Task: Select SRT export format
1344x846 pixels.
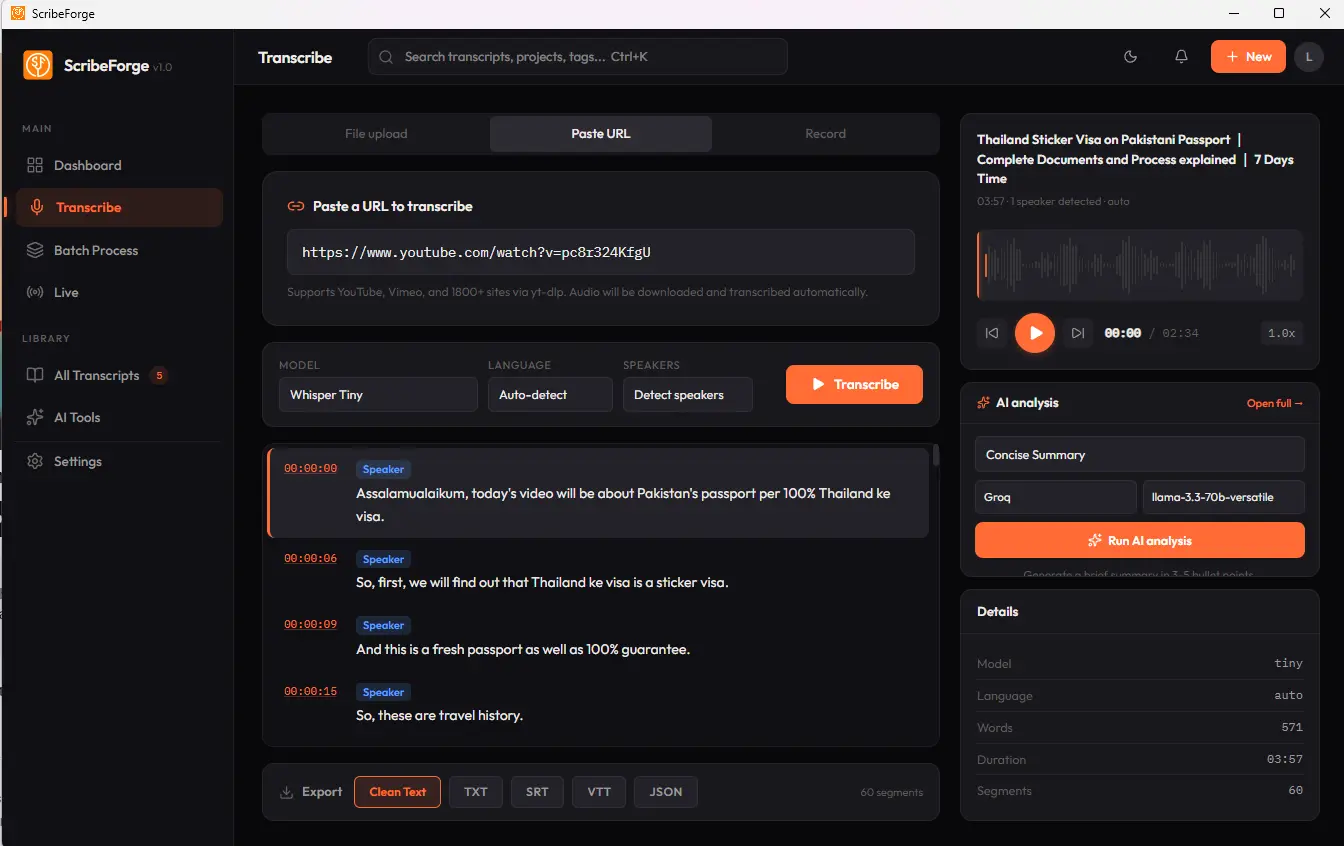Action: 537,792
